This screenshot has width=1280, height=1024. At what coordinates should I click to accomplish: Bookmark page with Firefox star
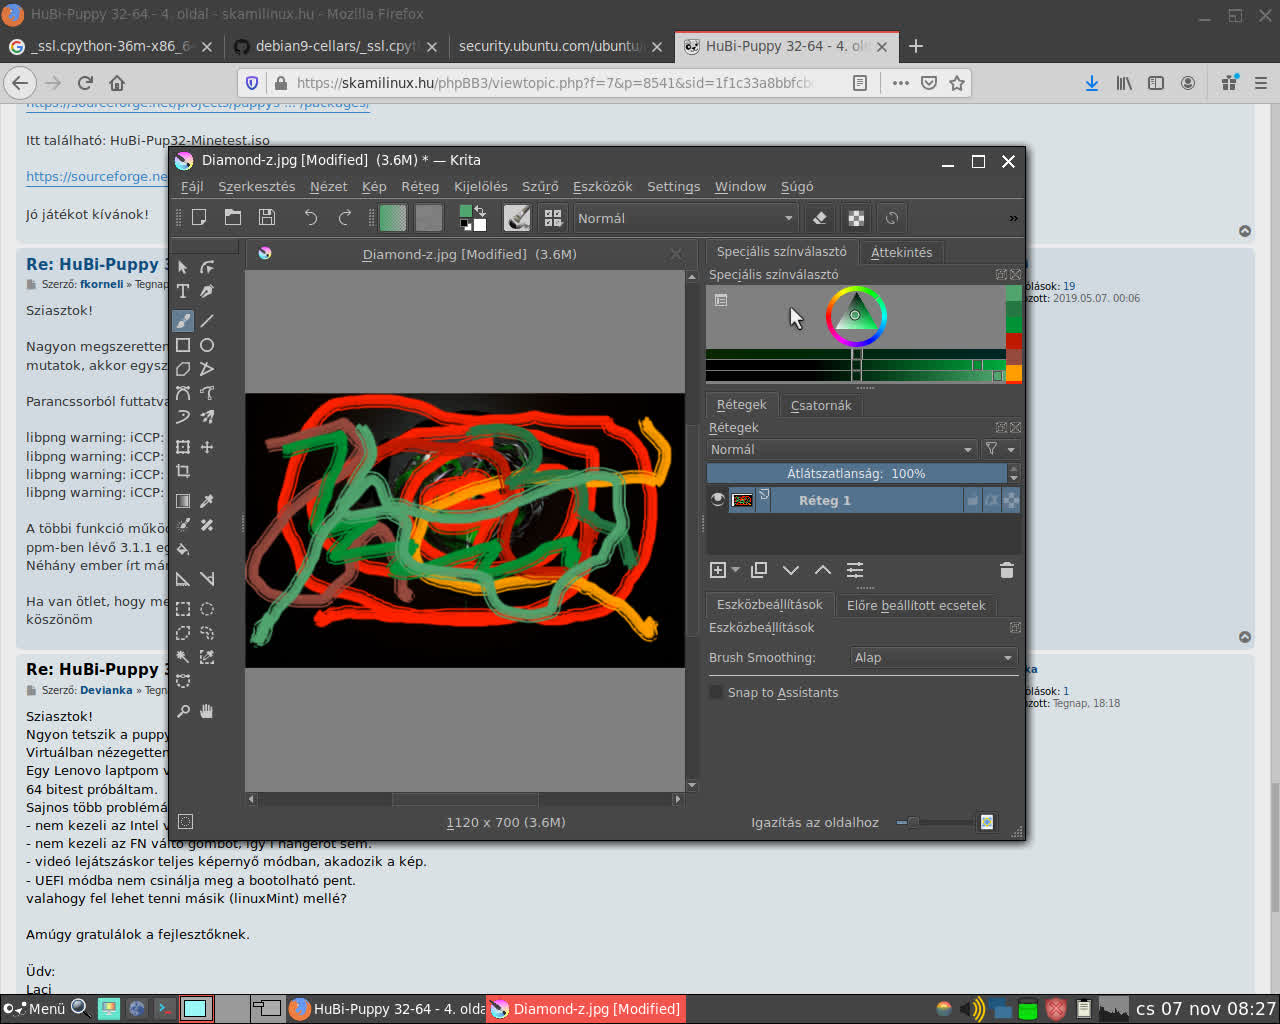957,83
